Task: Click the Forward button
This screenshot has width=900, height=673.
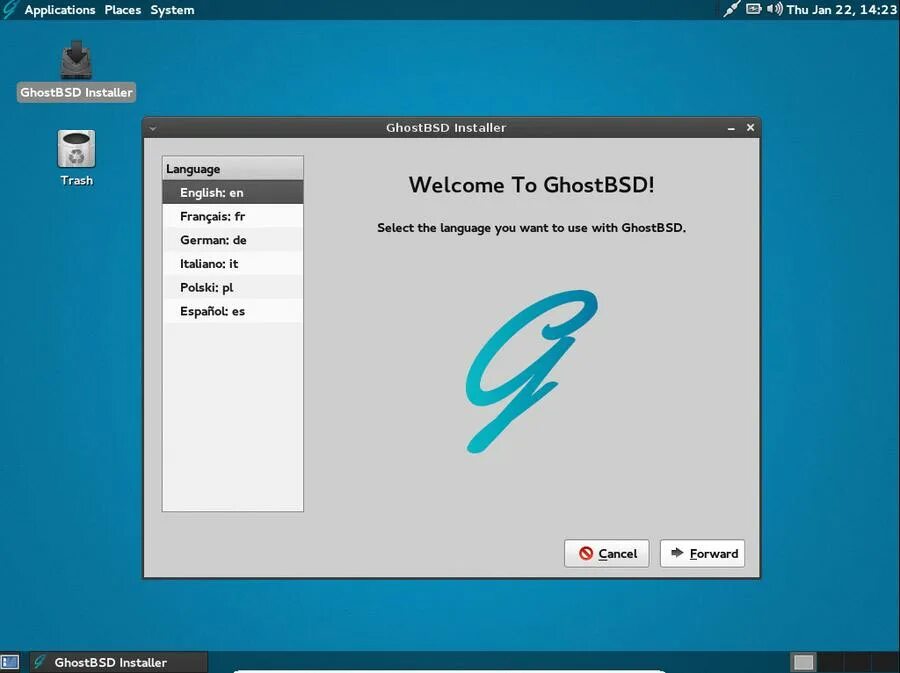Action: pyautogui.click(x=703, y=553)
